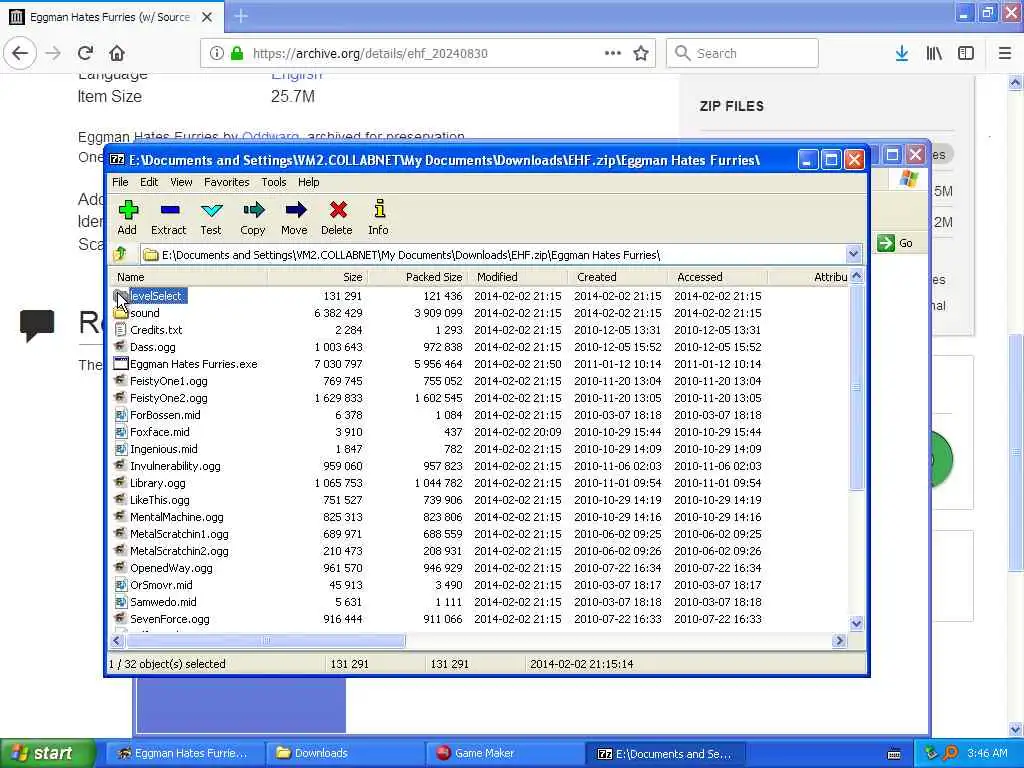Open the View menu in 7-Zip
Viewport: 1024px width, 768px height.
pos(182,182)
